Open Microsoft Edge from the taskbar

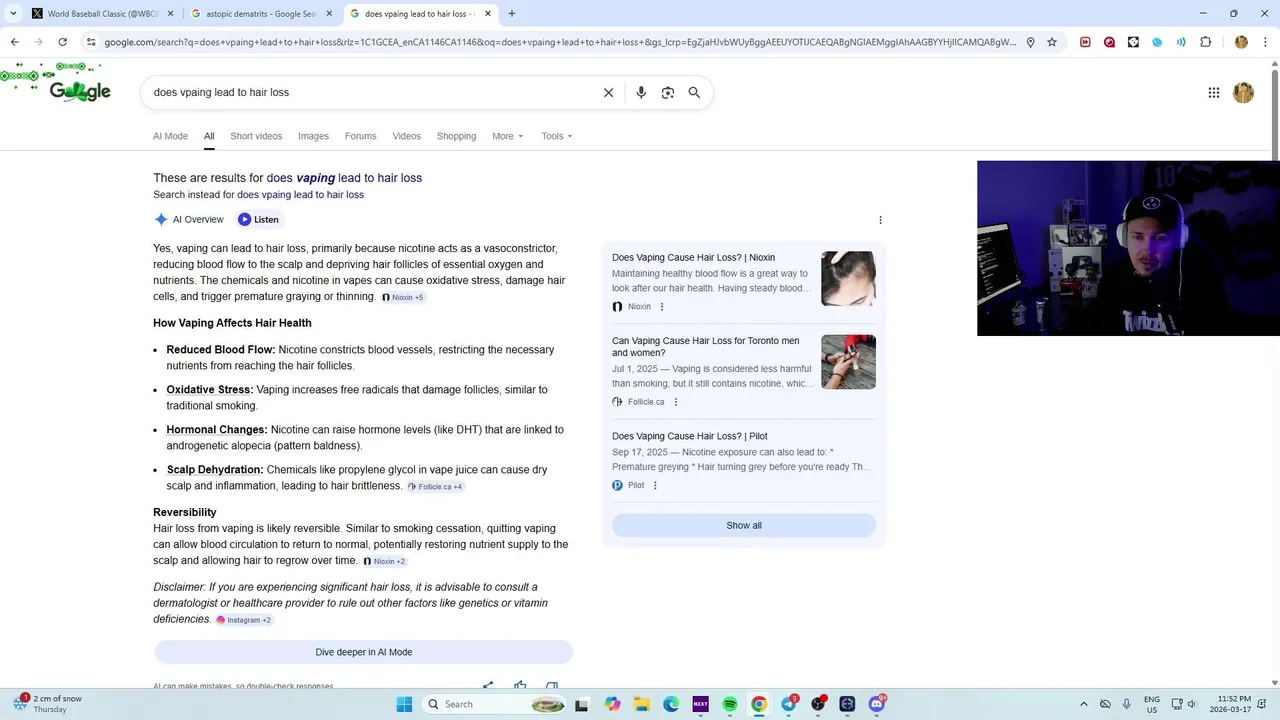click(x=671, y=704)
